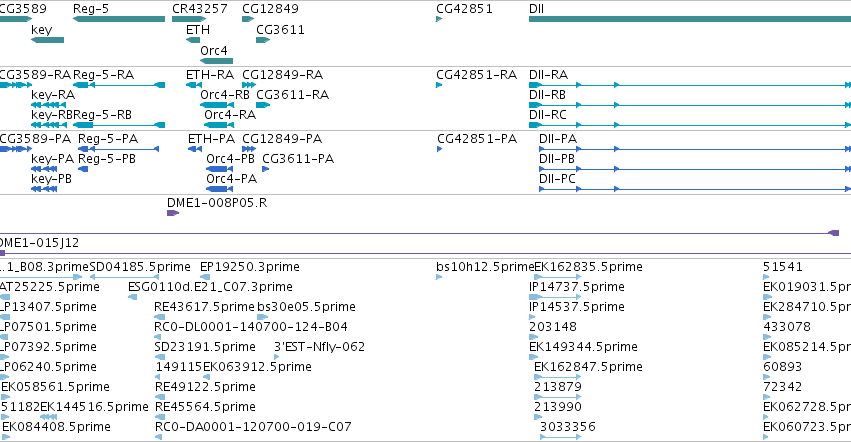851x442 pixels.
Task: Select the Reg-5 gene bar
Action: pyautogui.click(x=119, y=19)
